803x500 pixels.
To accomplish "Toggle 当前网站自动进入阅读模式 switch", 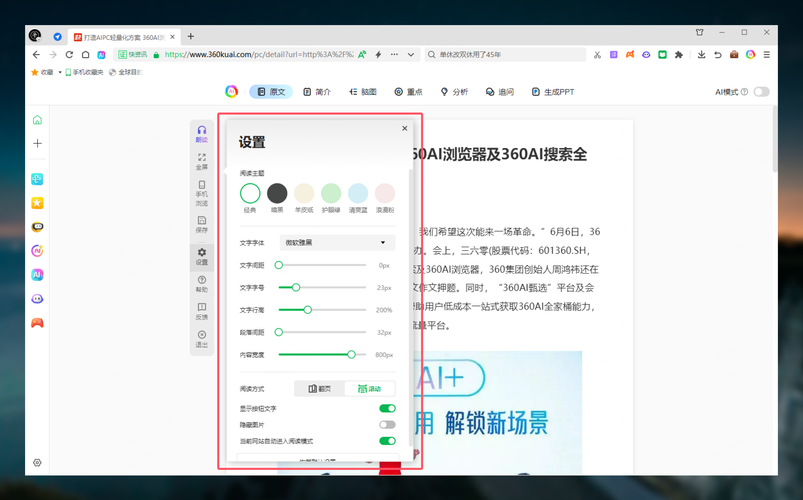I will click(387, 441).
